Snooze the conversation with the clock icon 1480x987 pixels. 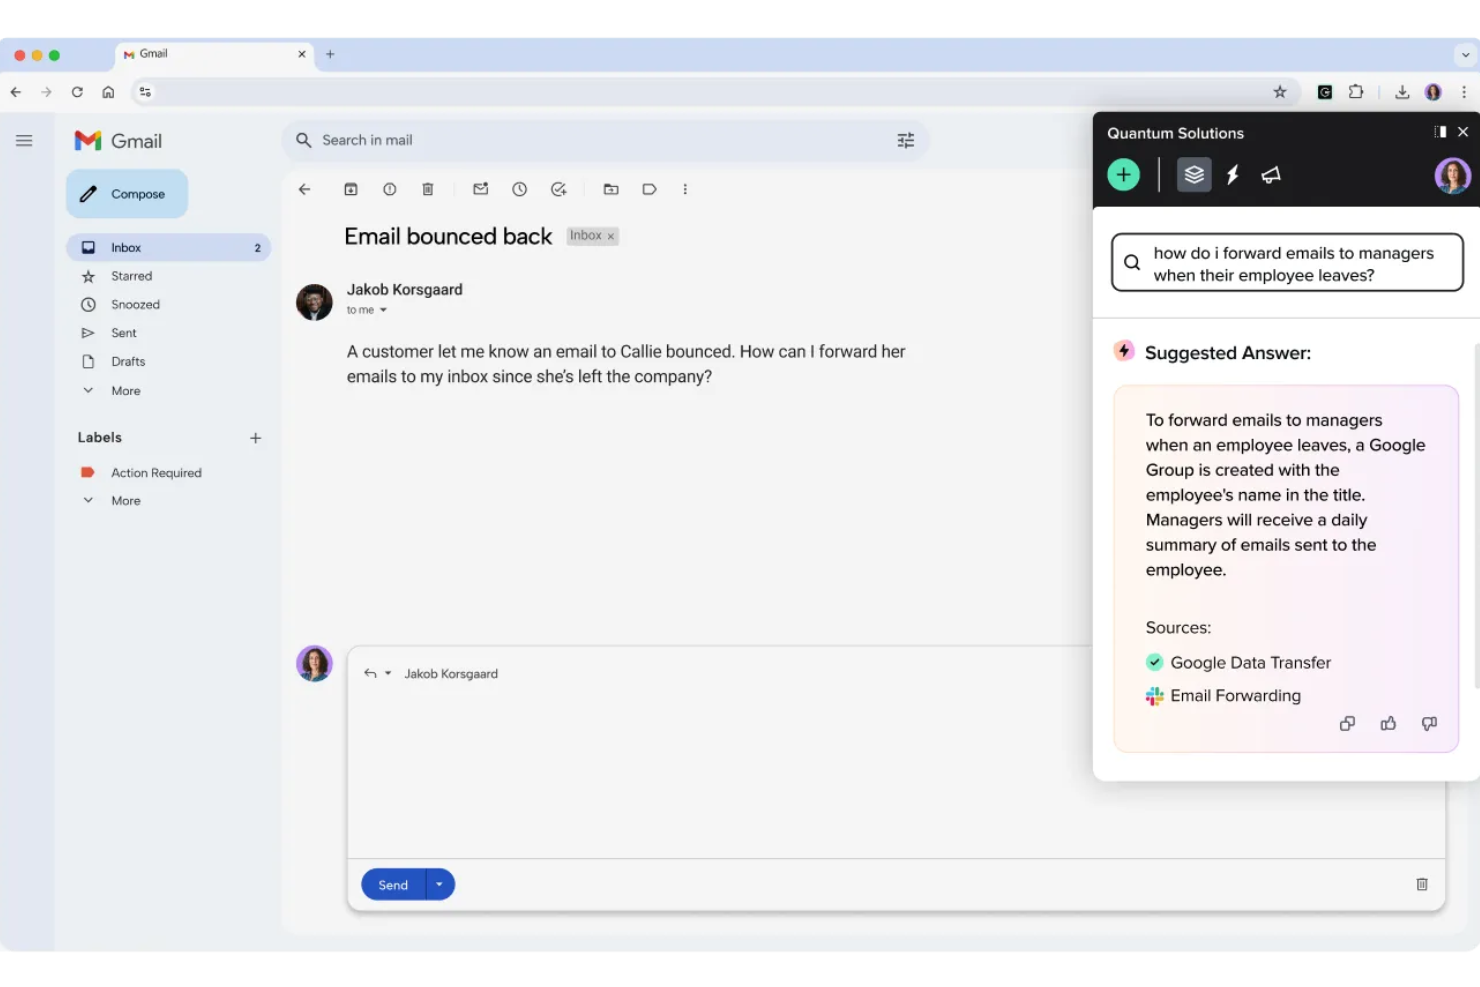519,189
